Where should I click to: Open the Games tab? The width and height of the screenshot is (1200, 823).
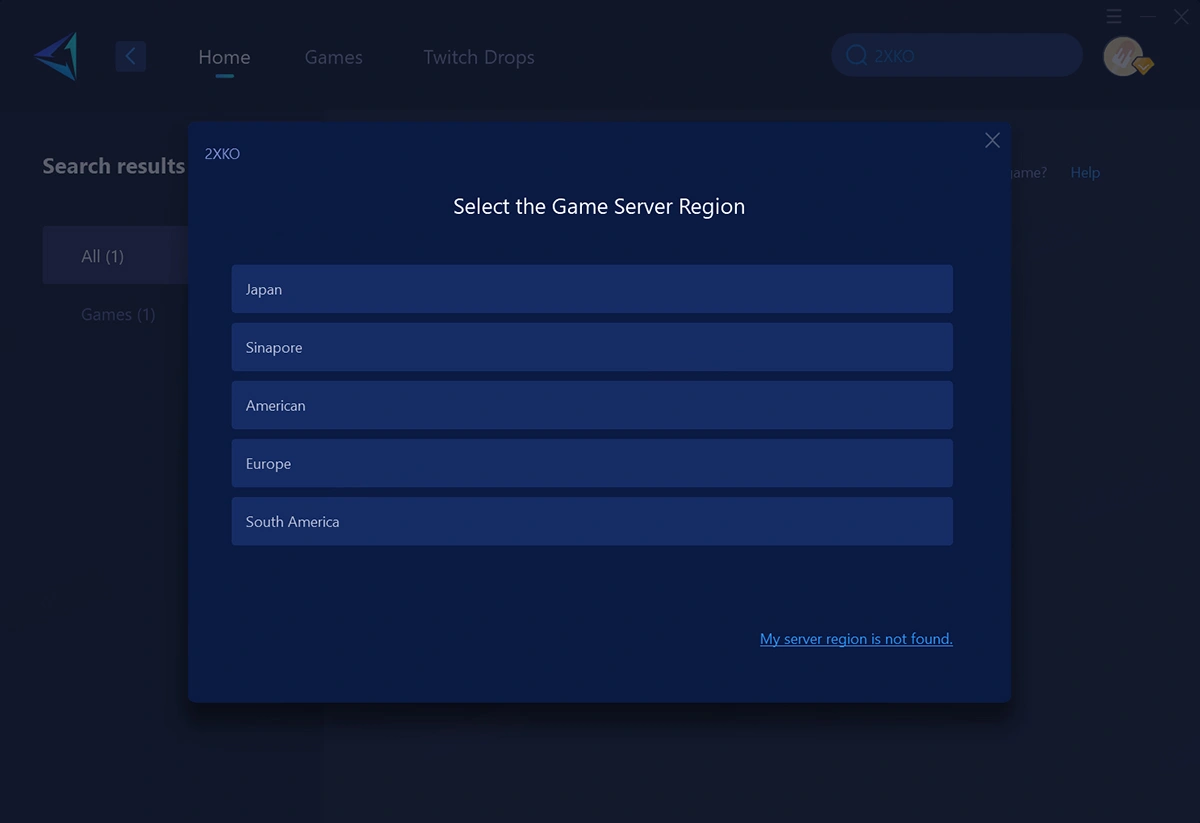(x=333, y=57)
